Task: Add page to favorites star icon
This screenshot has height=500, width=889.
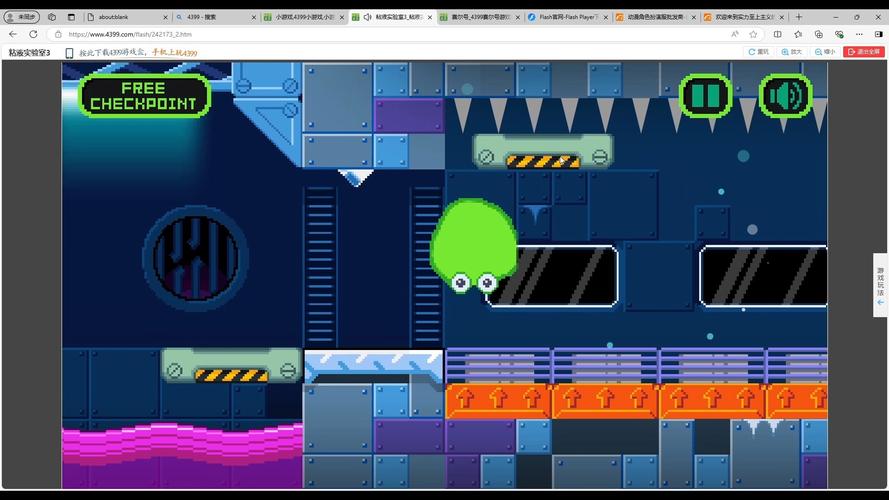Action: tap(753, 34)
